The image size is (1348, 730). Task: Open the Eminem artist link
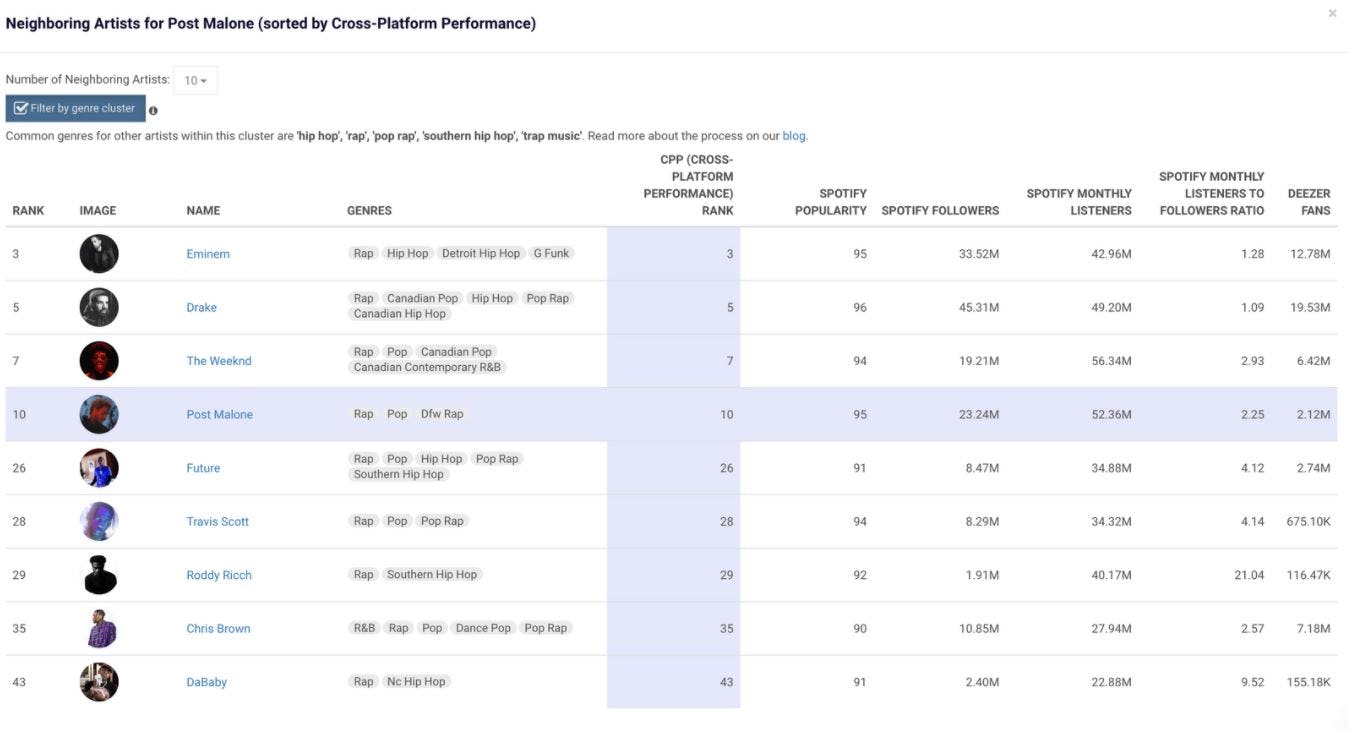point(208,254)
